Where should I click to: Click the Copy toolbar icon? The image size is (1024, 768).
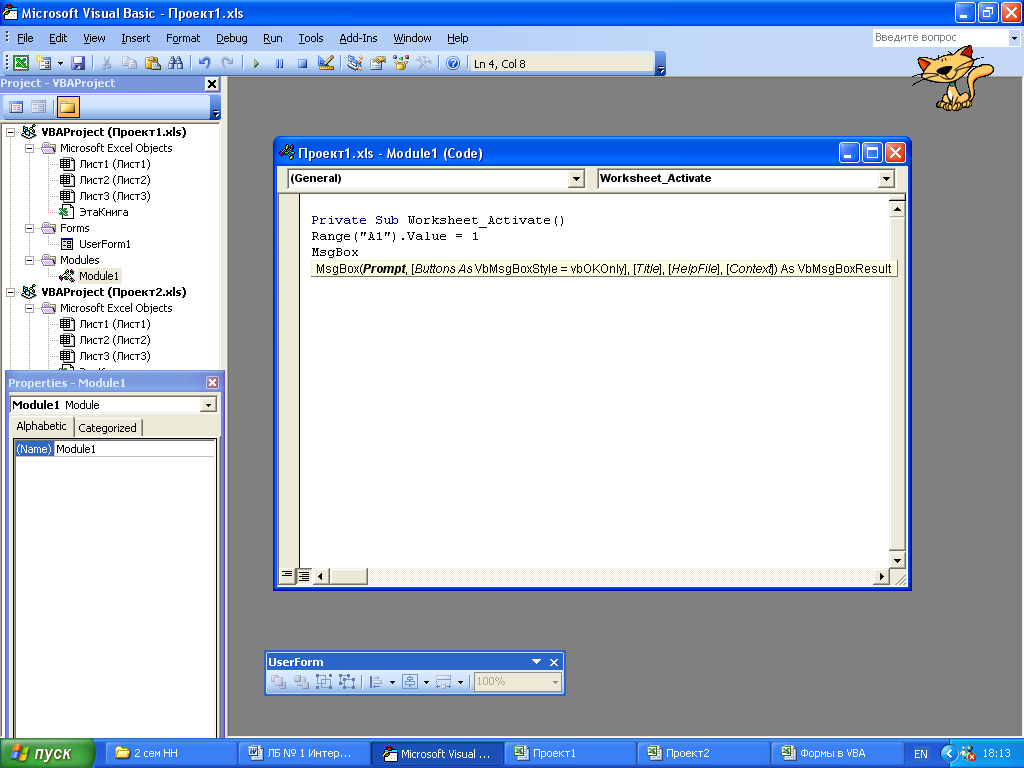click(x=129, y=63)
